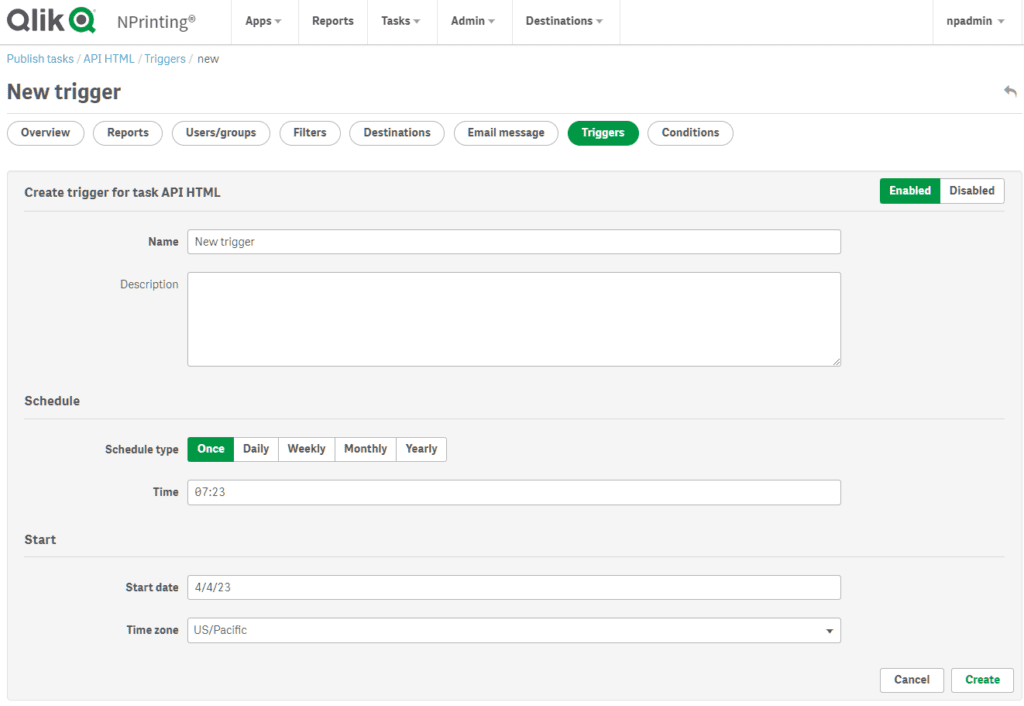This screenshot has width=1024, height=706.
Task: Click the description textarea resize handle
Action: (x=836, y=361)
